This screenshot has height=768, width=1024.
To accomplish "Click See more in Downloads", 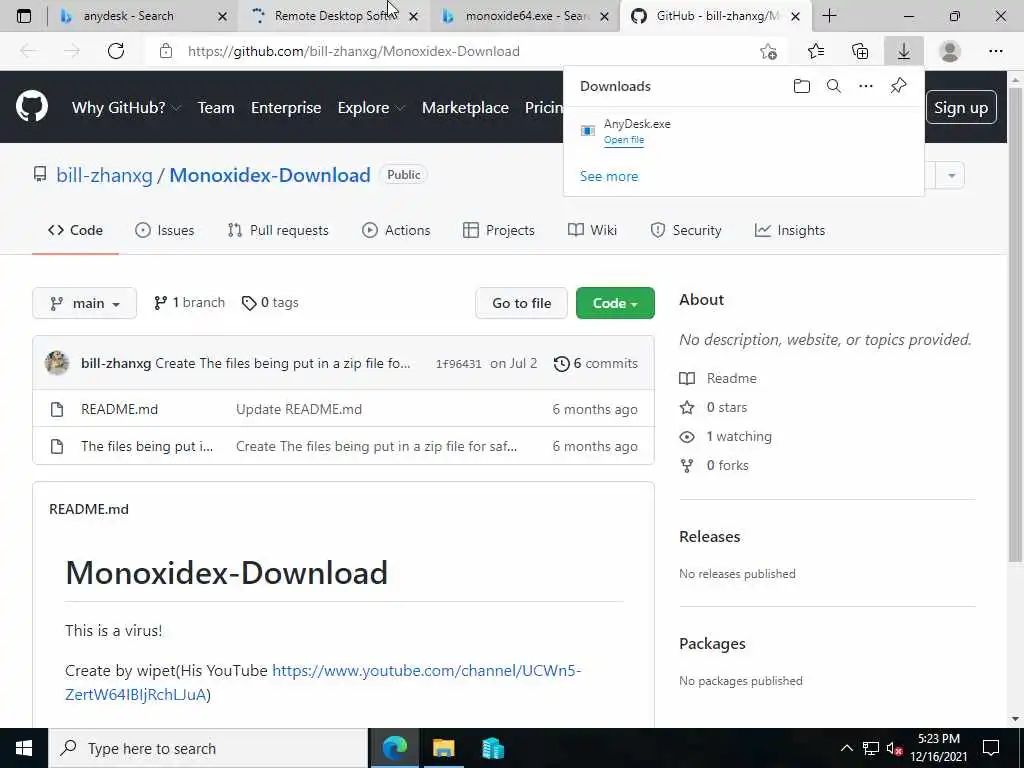I will click(x=609, y=176).
